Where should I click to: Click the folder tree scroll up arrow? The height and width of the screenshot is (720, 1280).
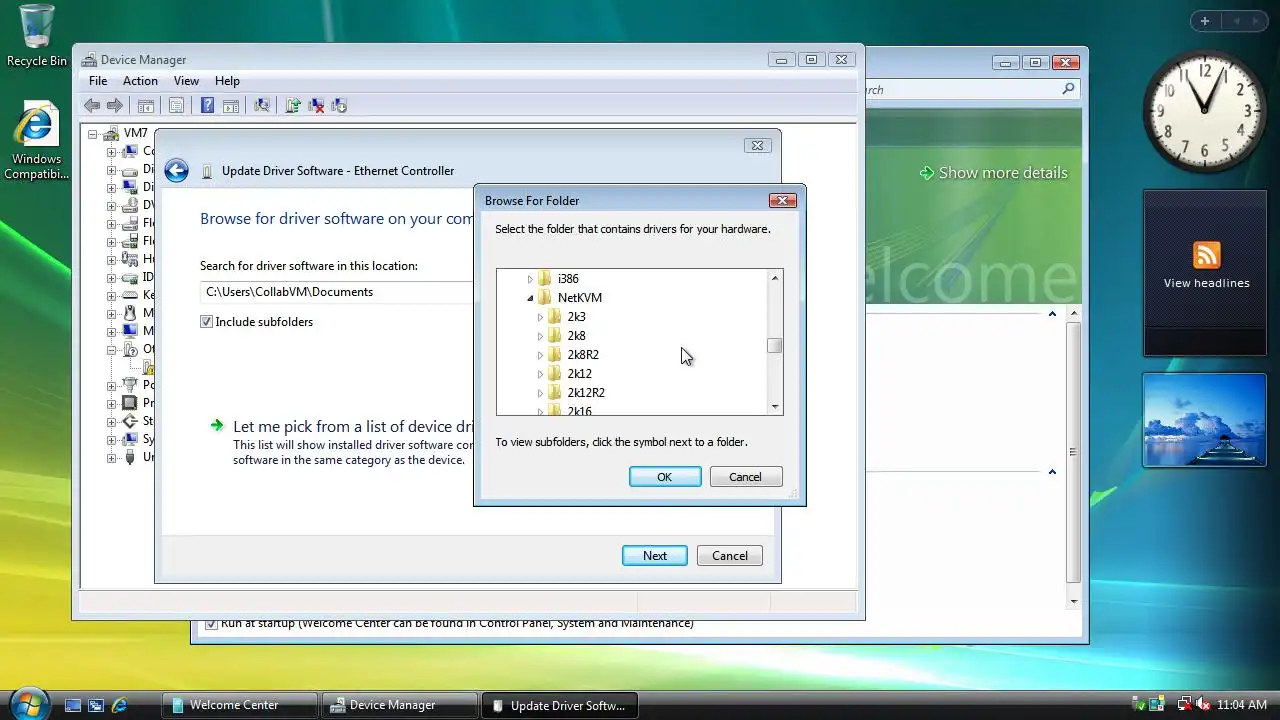pos(775,277)
